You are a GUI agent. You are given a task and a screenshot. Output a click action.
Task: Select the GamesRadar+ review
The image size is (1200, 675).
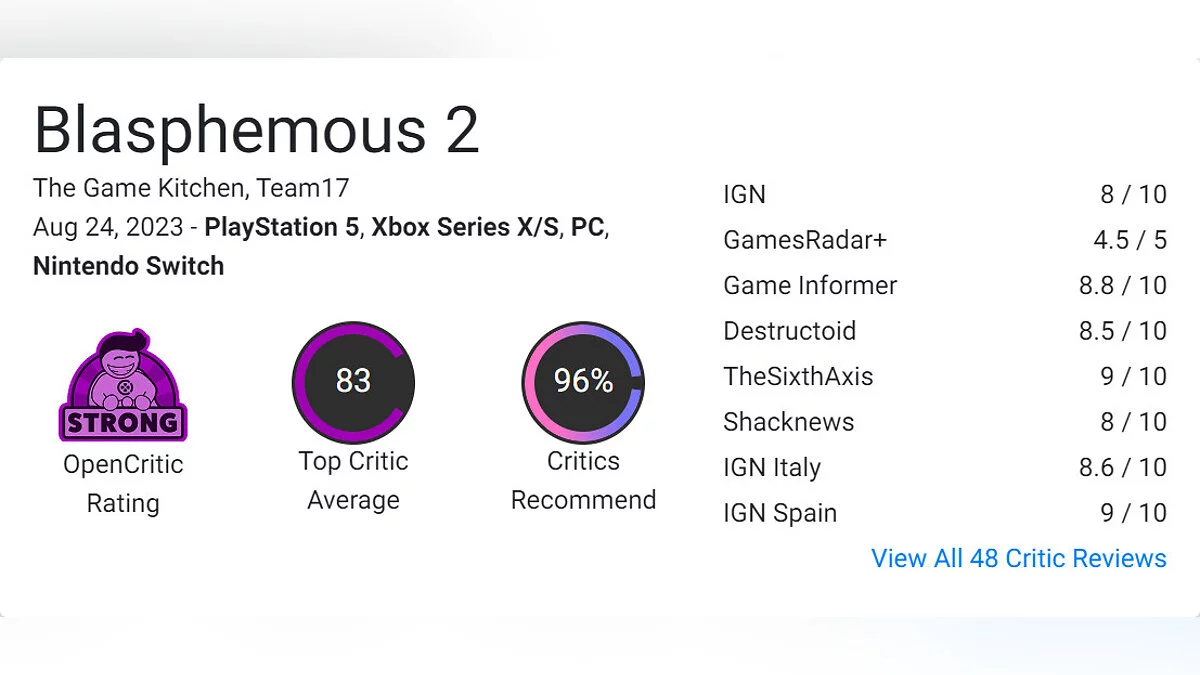805,240
